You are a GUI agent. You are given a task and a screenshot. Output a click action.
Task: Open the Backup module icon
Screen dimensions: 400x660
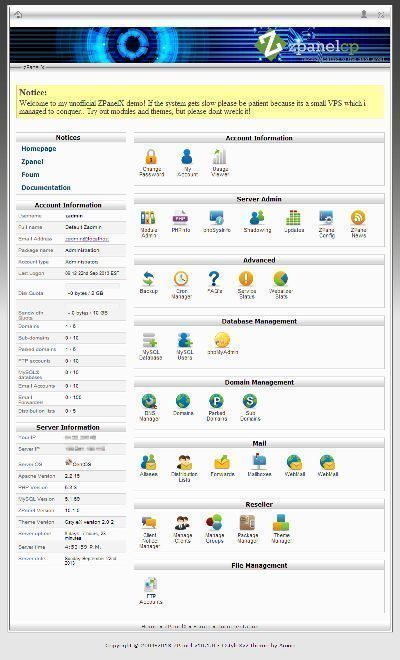[x=148, y=279]
